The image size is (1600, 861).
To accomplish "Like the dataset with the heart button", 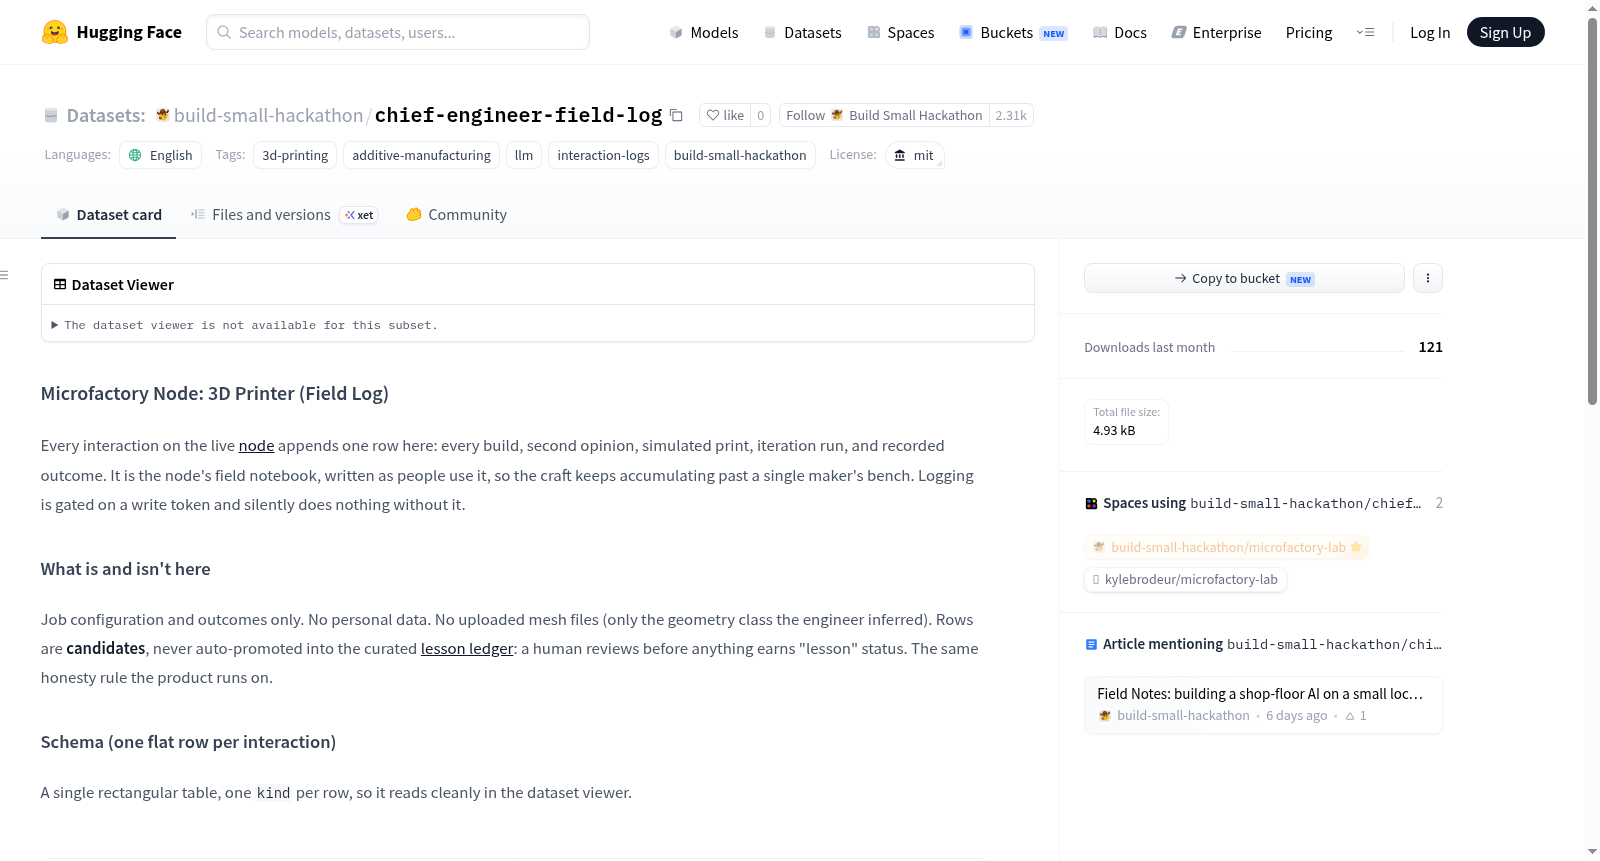I will point(725,115).
